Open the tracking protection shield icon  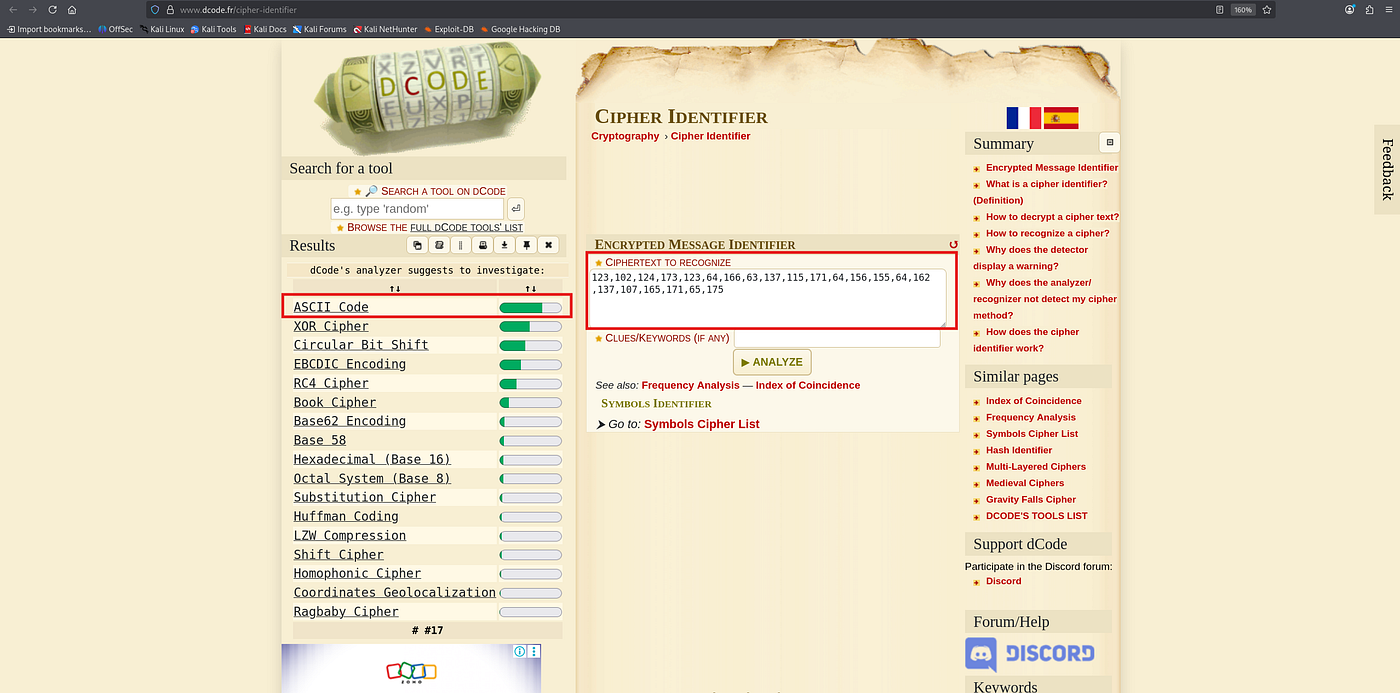155,9
